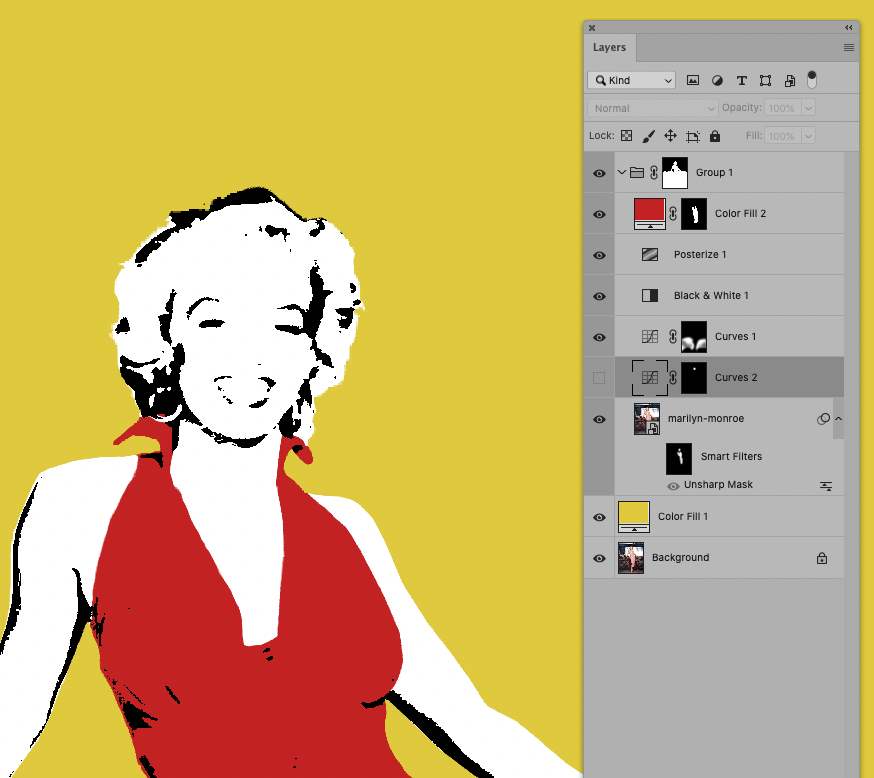Switch to the Layers tab
This screenshot has height=778, width=874.
coord(609,47)
